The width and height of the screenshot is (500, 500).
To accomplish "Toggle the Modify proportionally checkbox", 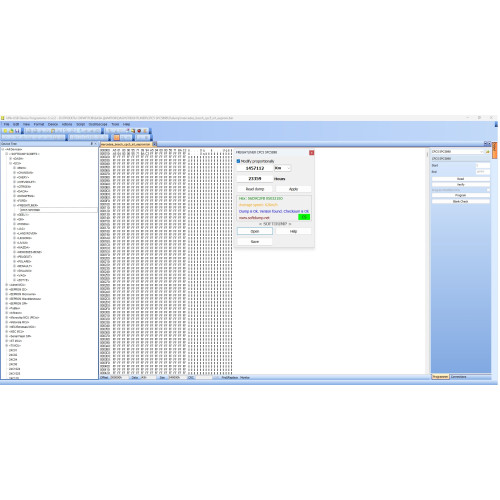I will [x=238, y=161].
